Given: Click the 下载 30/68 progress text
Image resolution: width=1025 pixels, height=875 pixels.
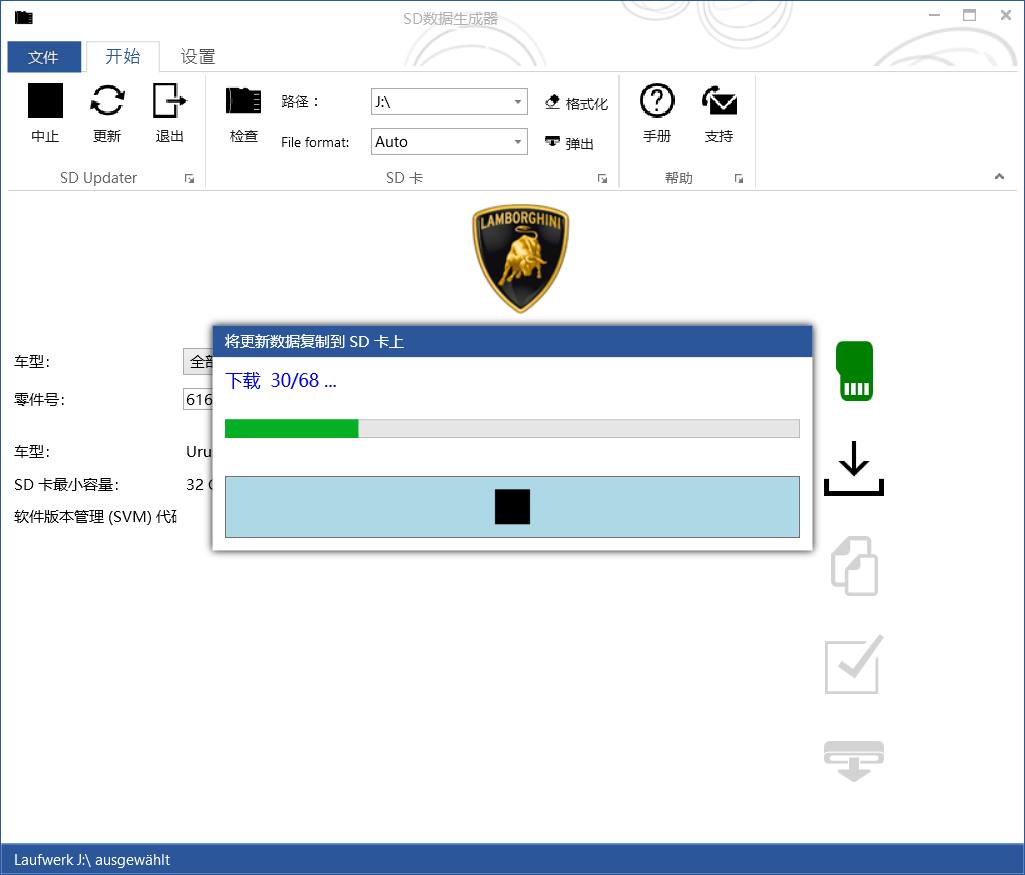Looking at the screenshot, I should [x=280, y=380].
